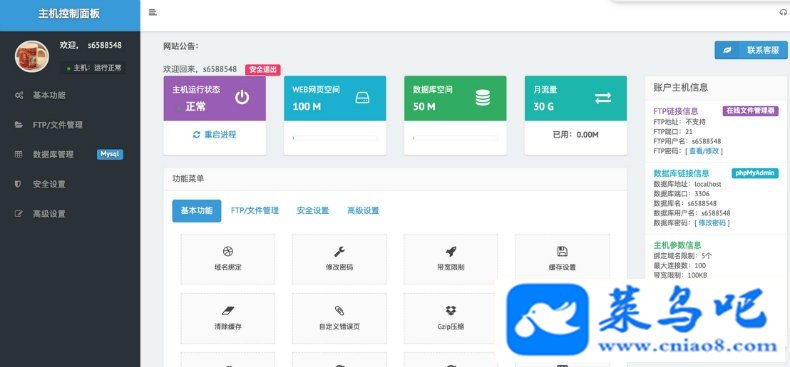Click the 主机控制面板 header title

pos(69,14)
